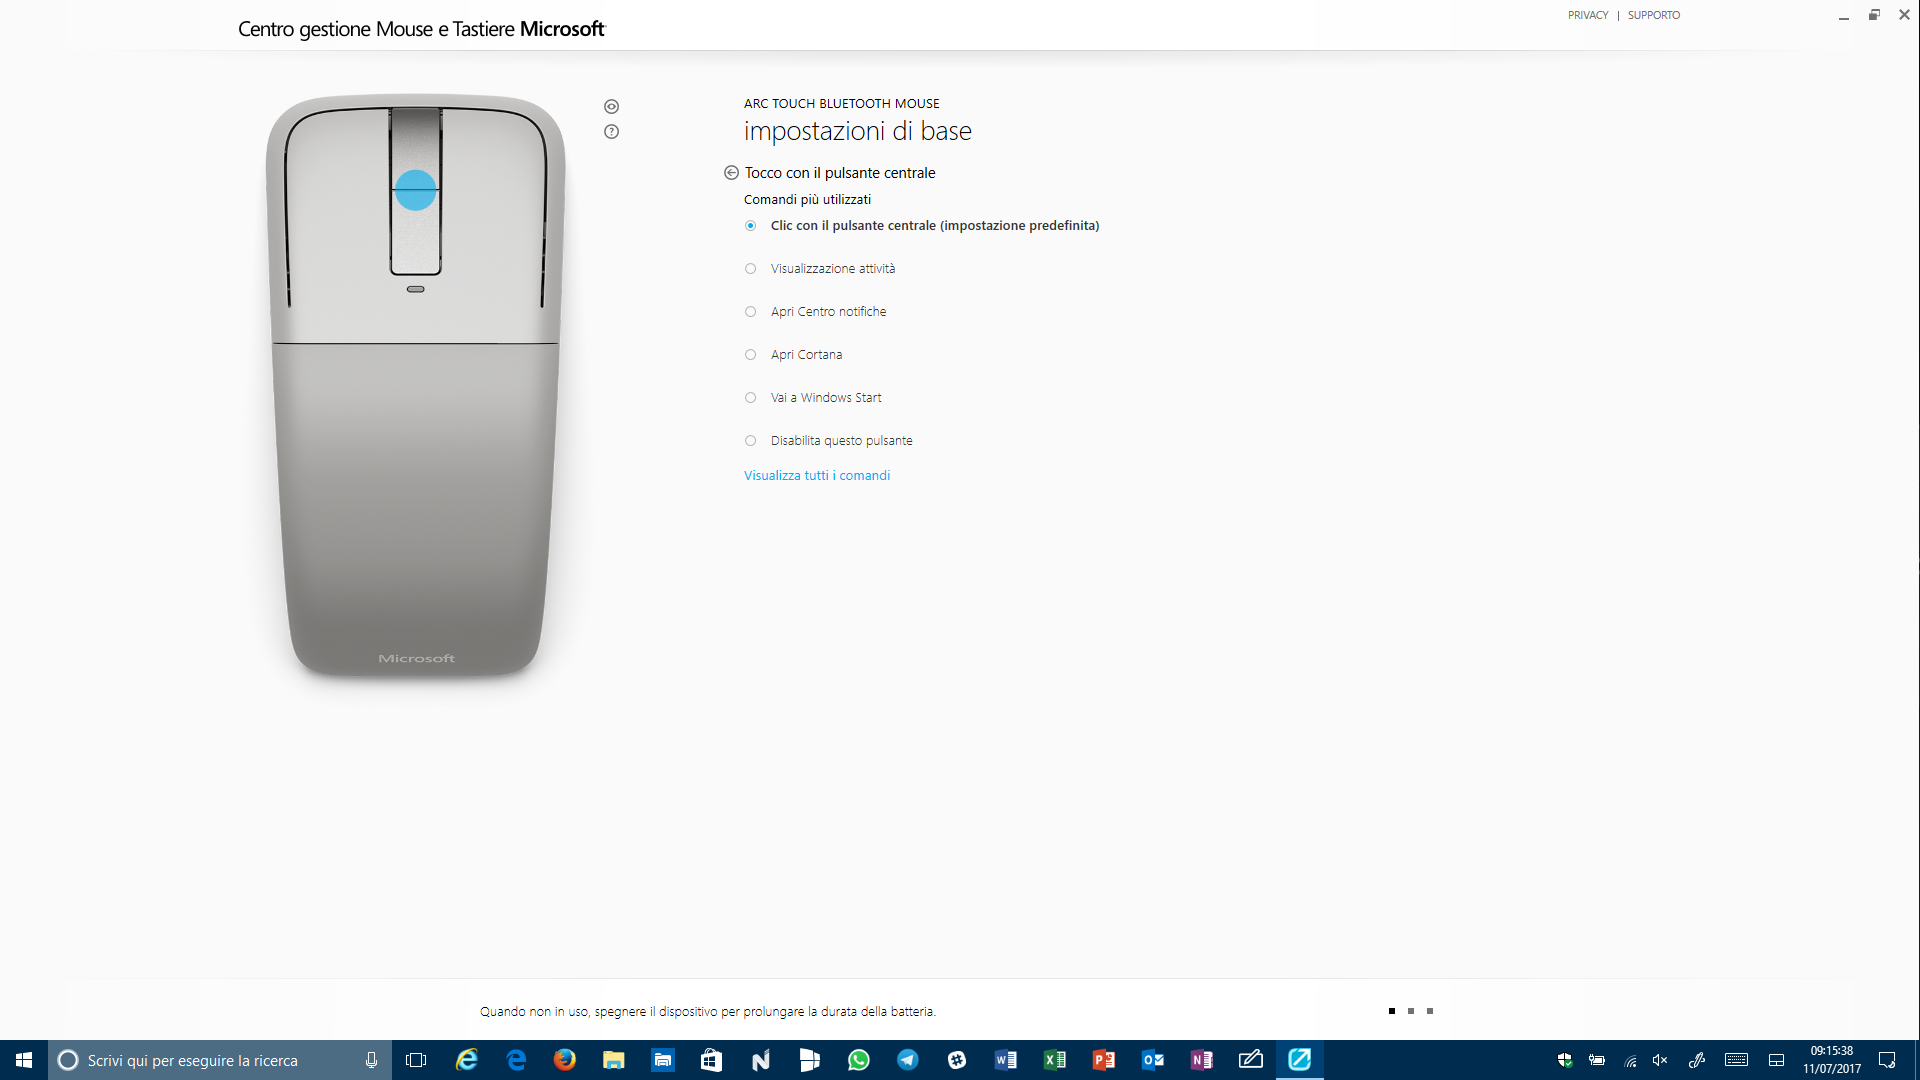
Task: Launch Excel from taskbar
Action: tap(1055, 1060)
